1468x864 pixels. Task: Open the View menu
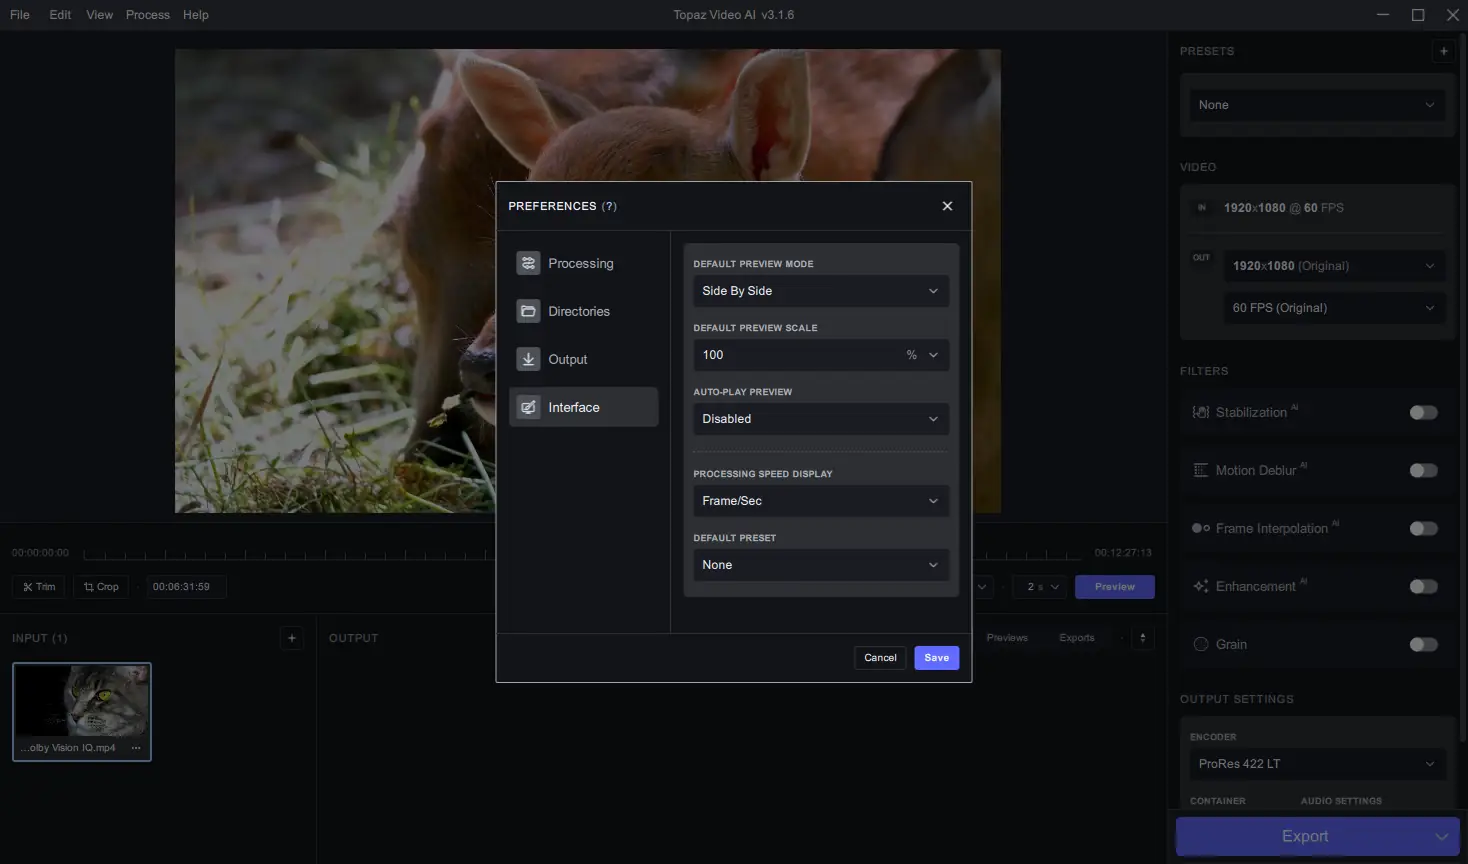(99, 15)
